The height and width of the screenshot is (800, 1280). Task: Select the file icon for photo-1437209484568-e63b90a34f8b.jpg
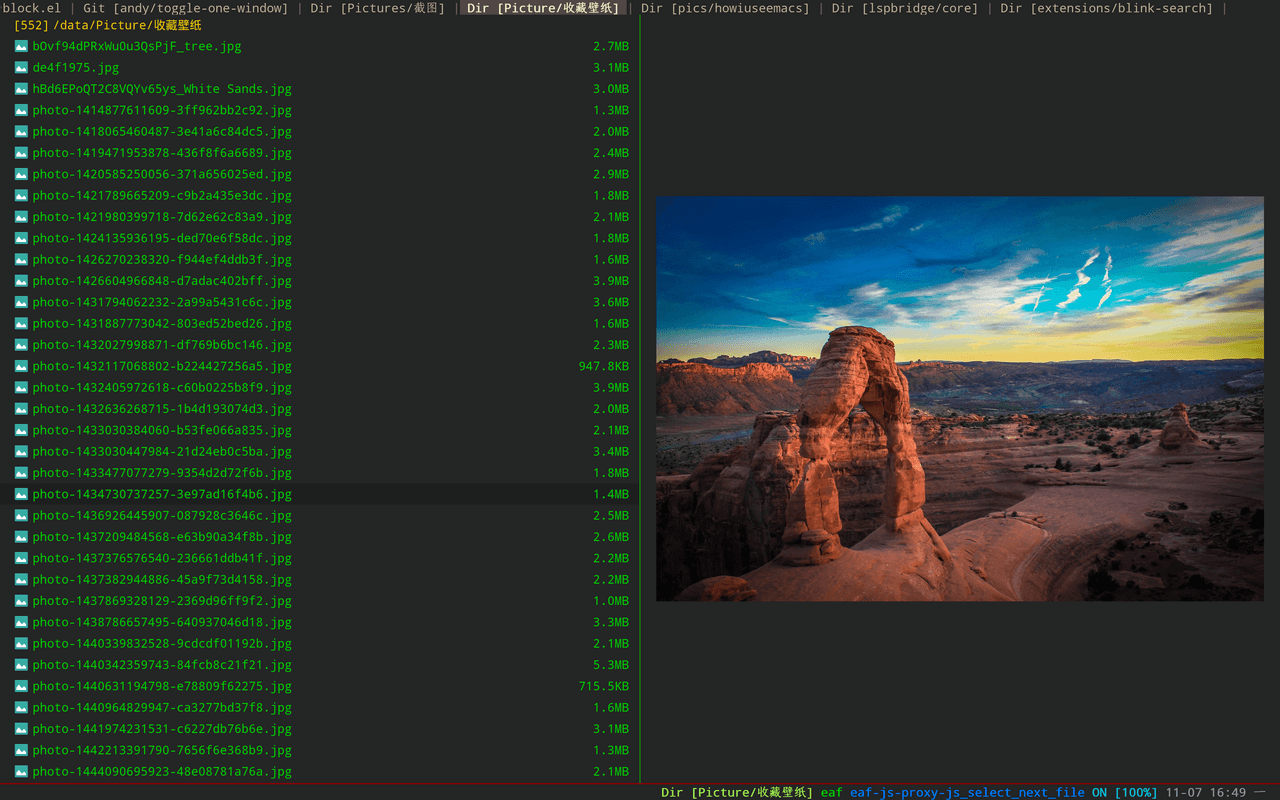(x=21, y=537)
